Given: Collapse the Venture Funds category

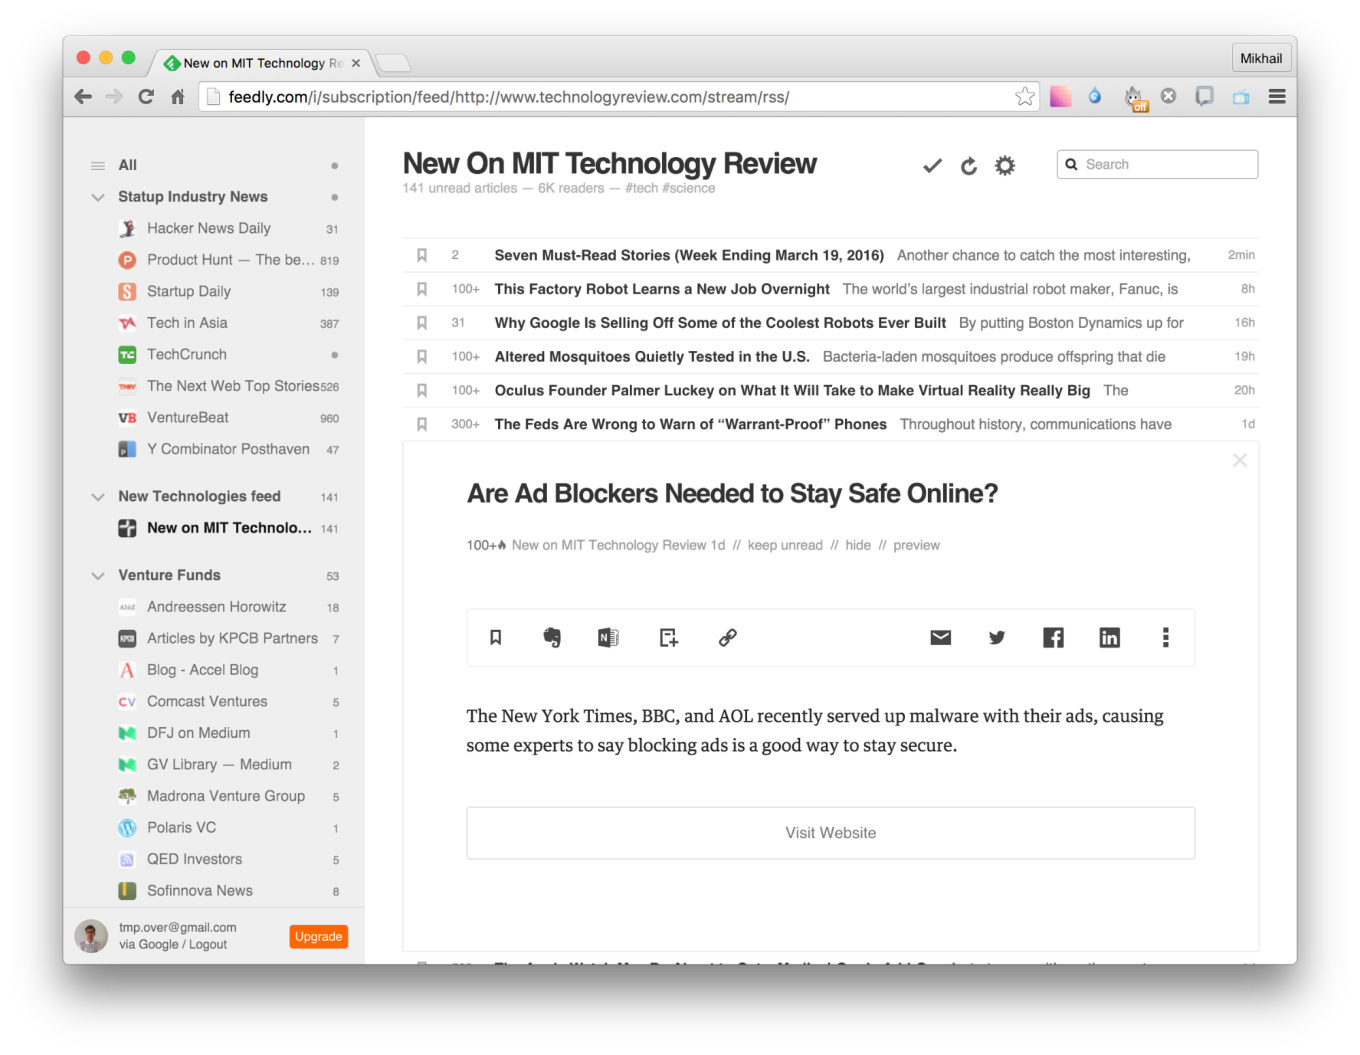Looking at the screenshot, I should point(98,576).
